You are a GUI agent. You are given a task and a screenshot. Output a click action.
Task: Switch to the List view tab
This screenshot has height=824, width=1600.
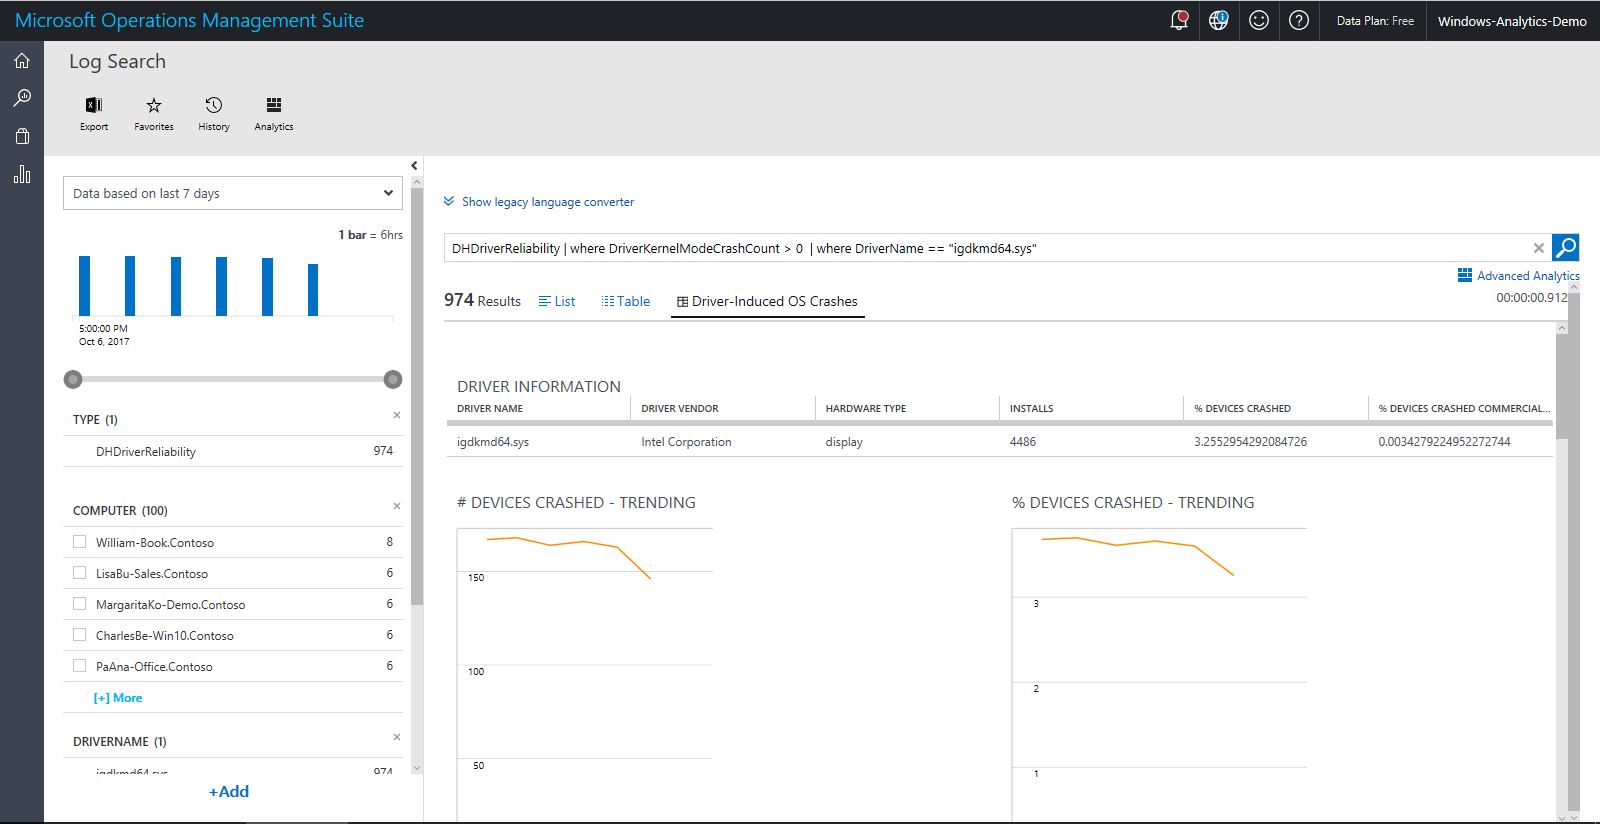tap(557, 301)
